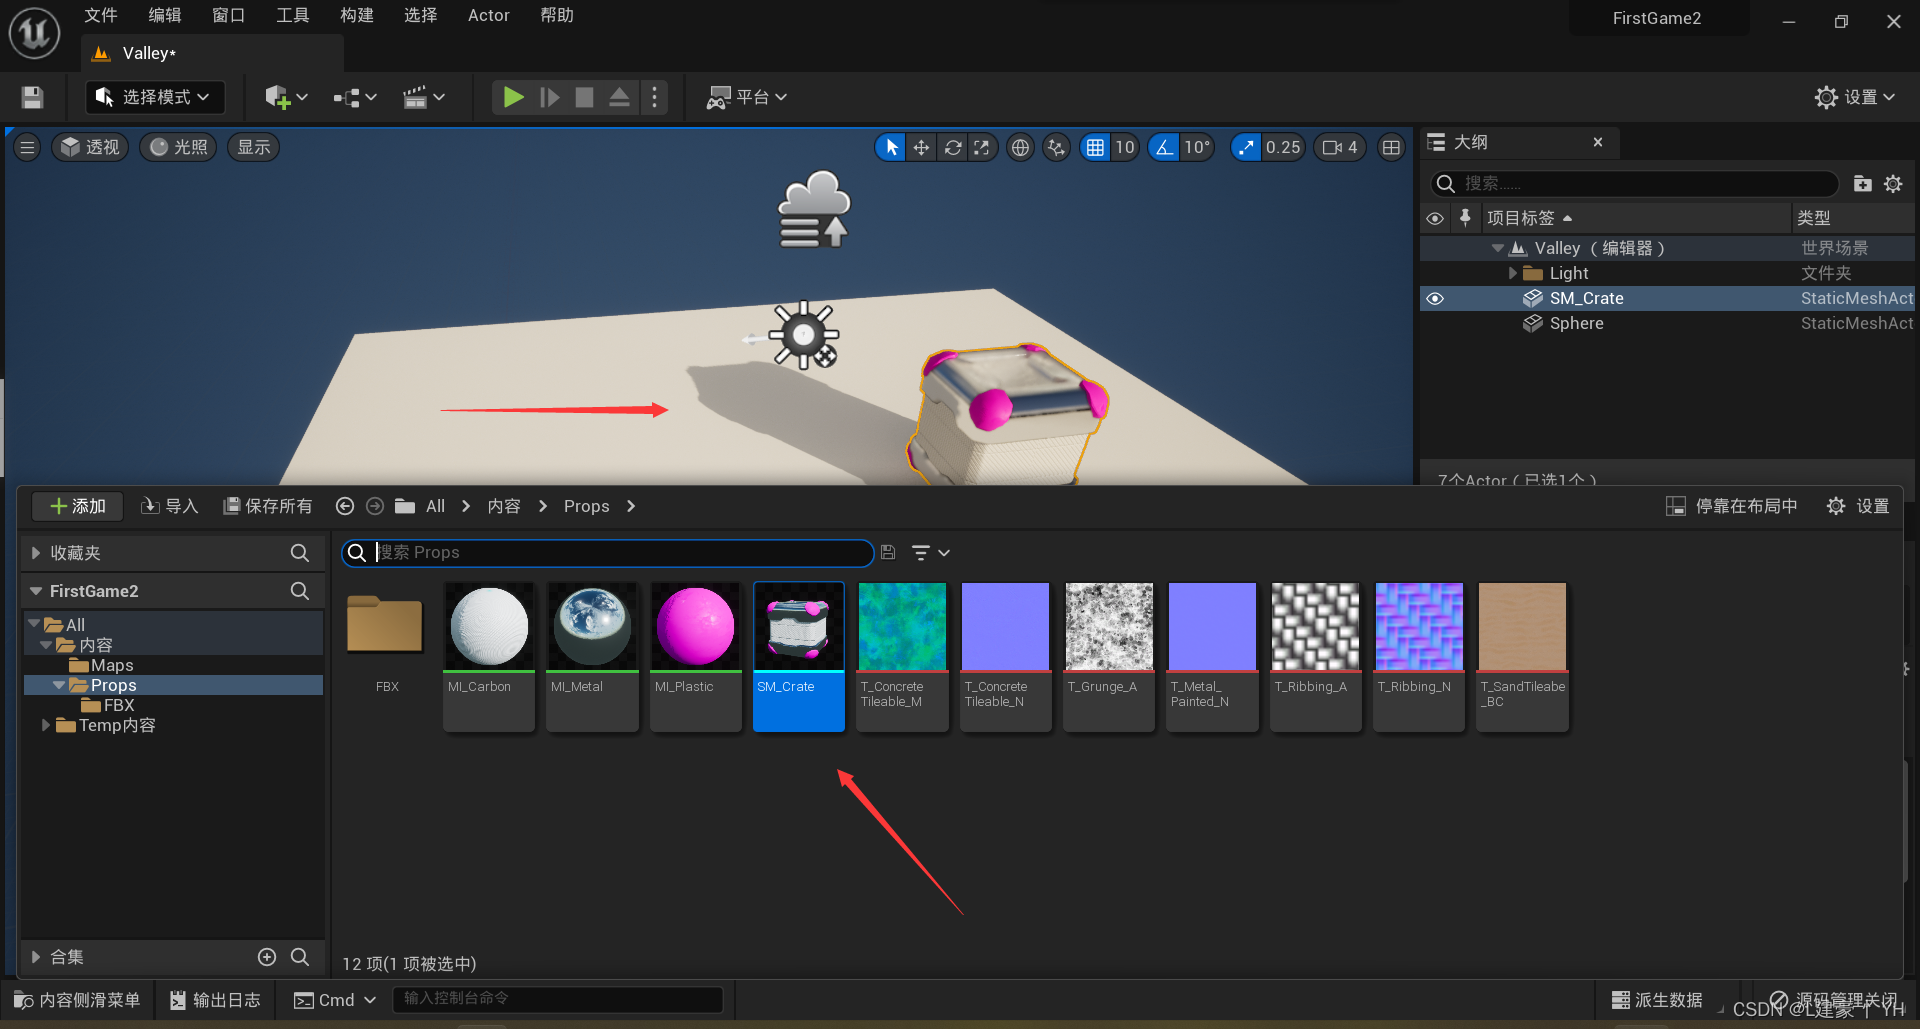Select the scale tool in viewport

[x=982, y=148]
